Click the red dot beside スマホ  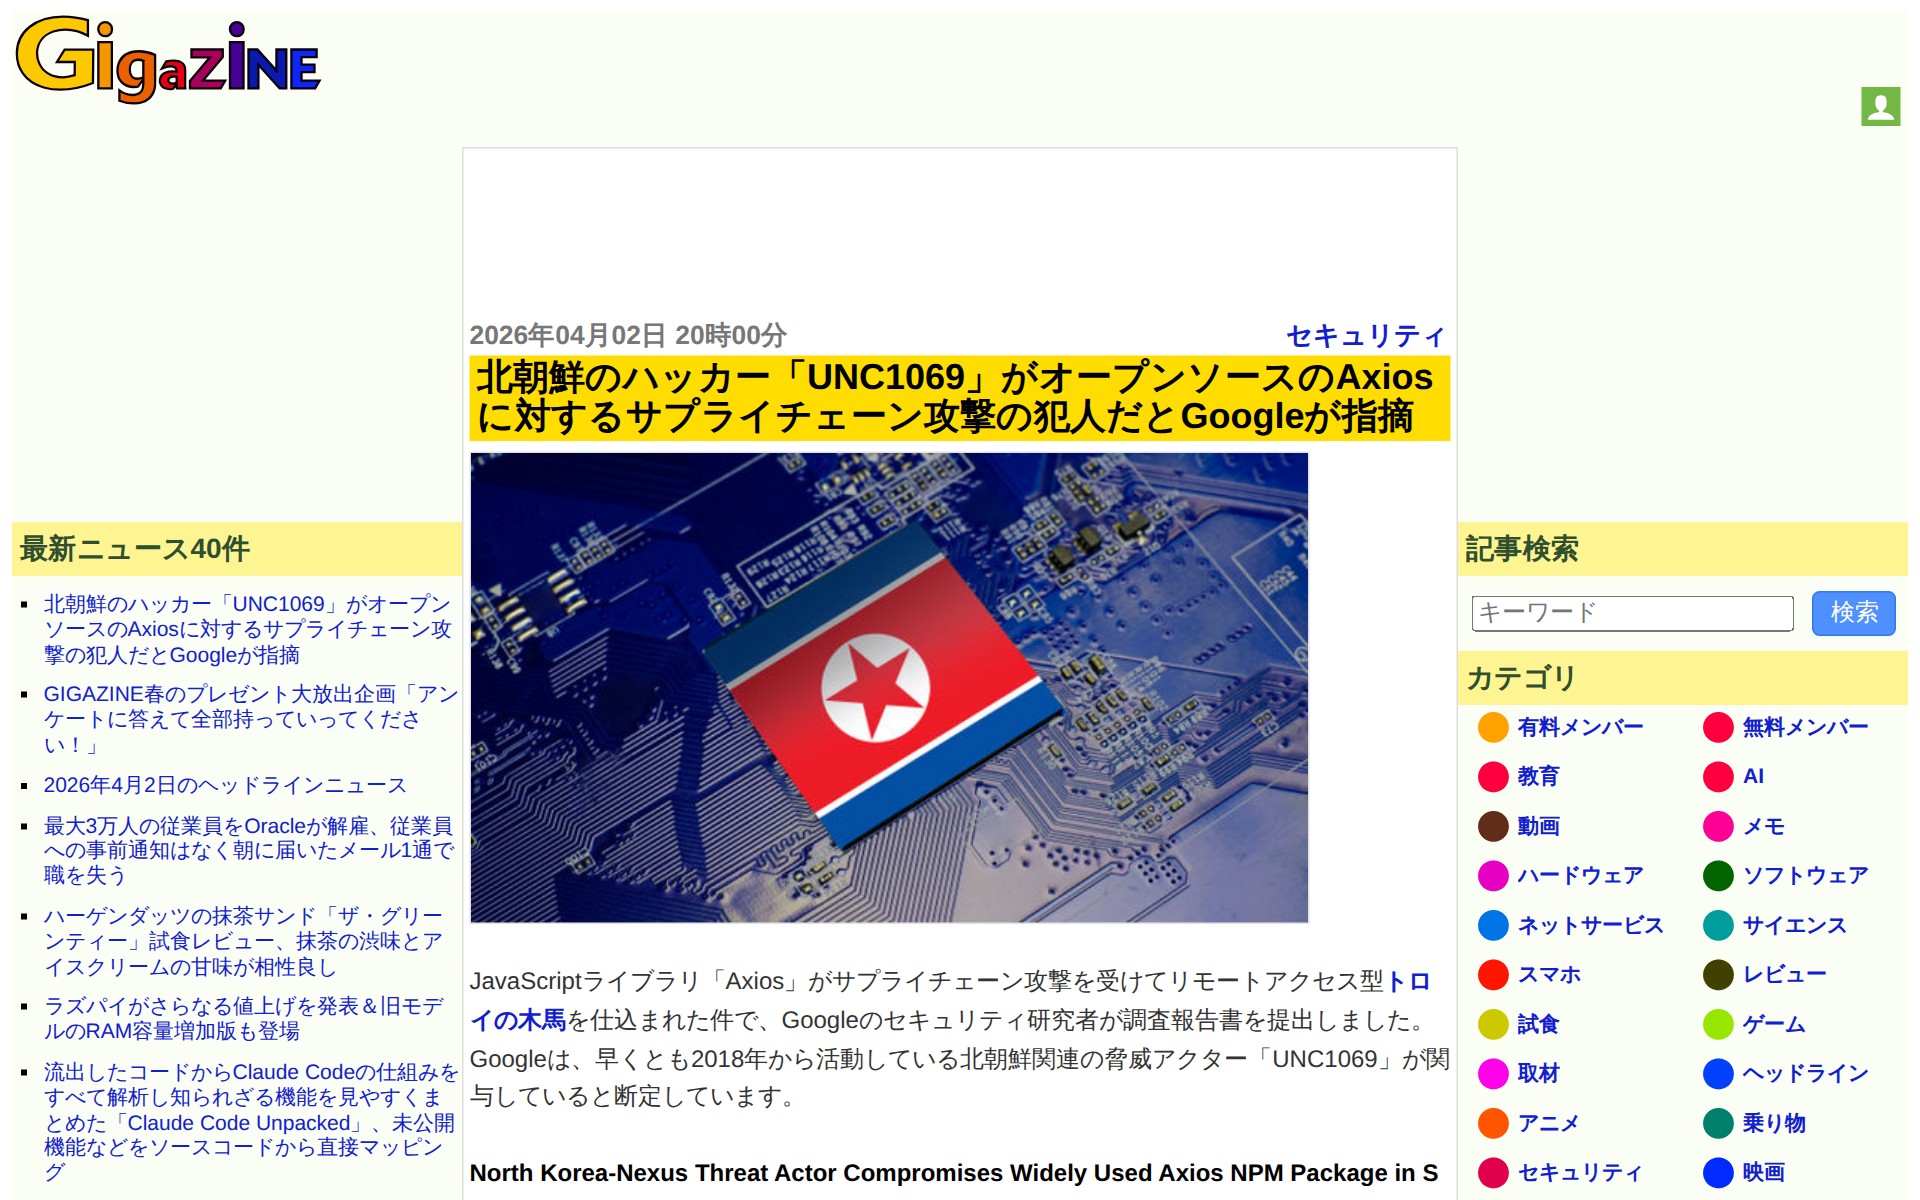point(1493,974)
